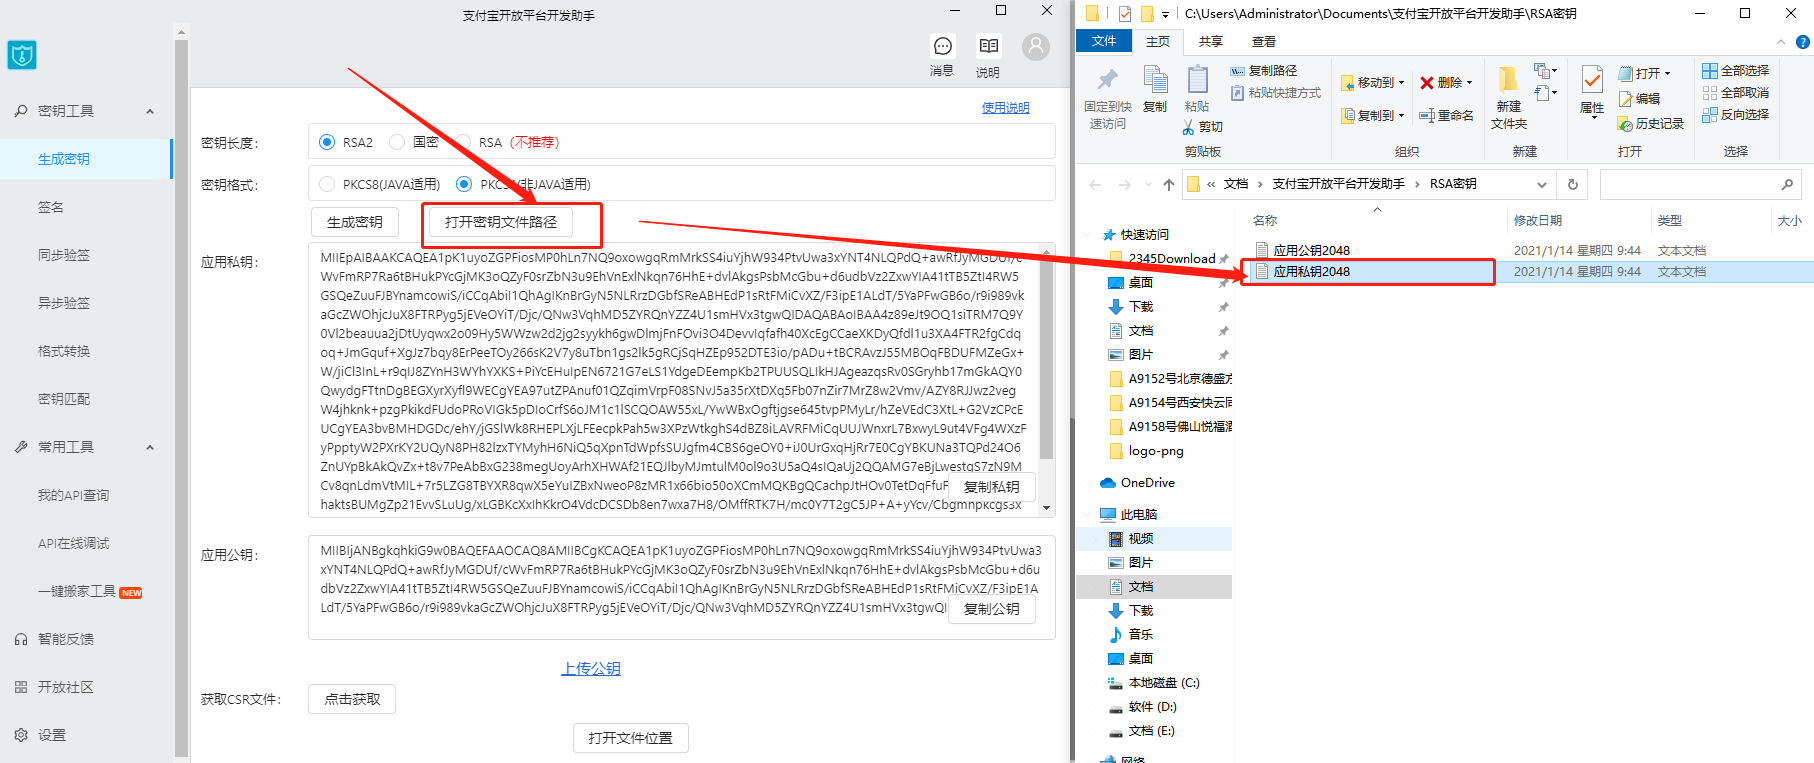Open 同步验签 in the sidebar
1814x763 pixels.
(64, 255)
